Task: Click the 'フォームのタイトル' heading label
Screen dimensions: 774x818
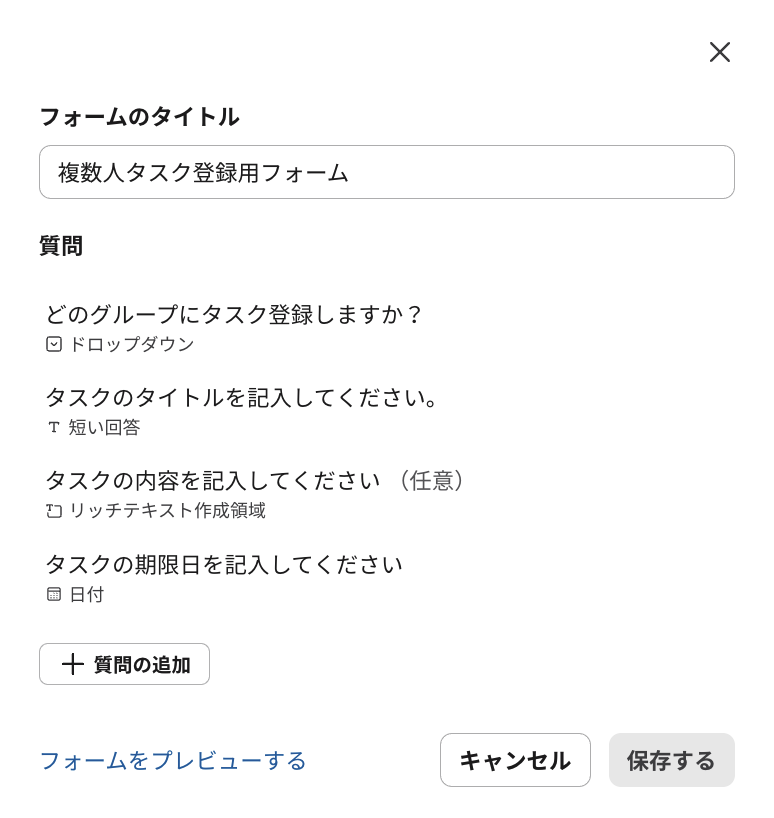Action: [x=139, y=117]
